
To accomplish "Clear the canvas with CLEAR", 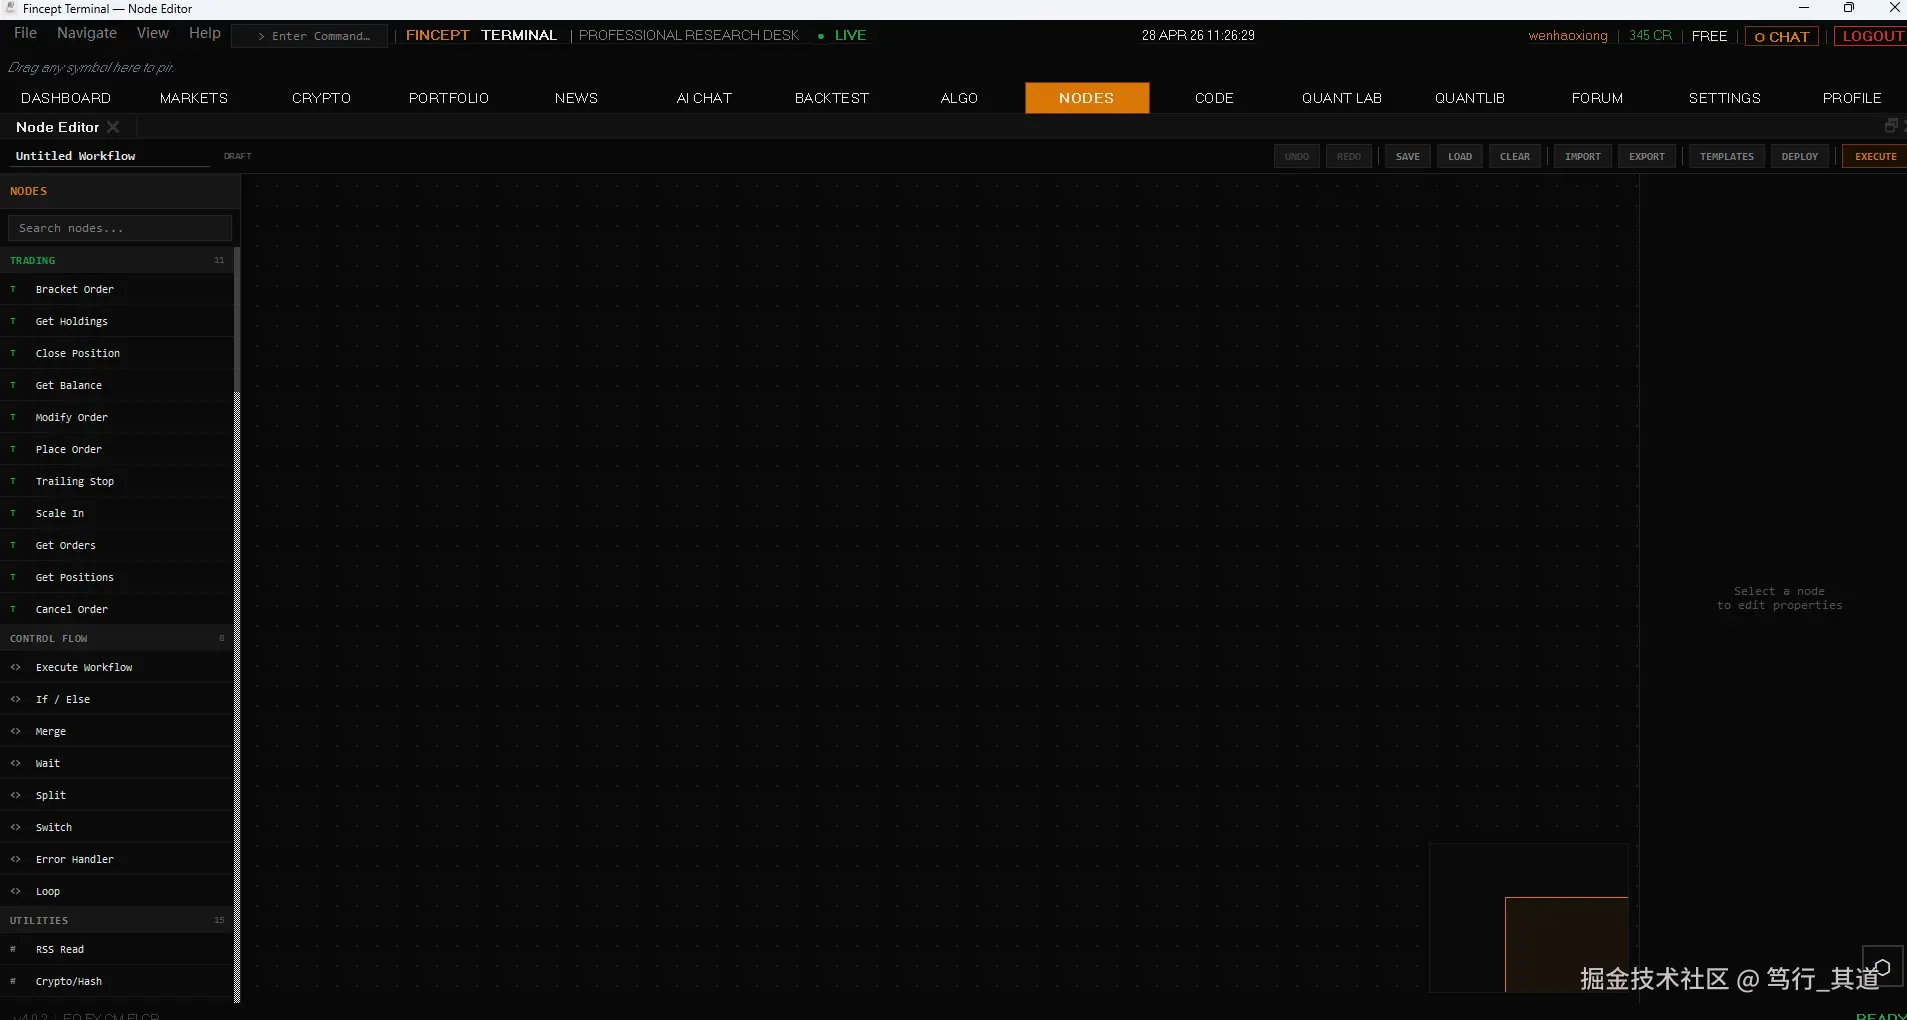I will coord(1515,157).
